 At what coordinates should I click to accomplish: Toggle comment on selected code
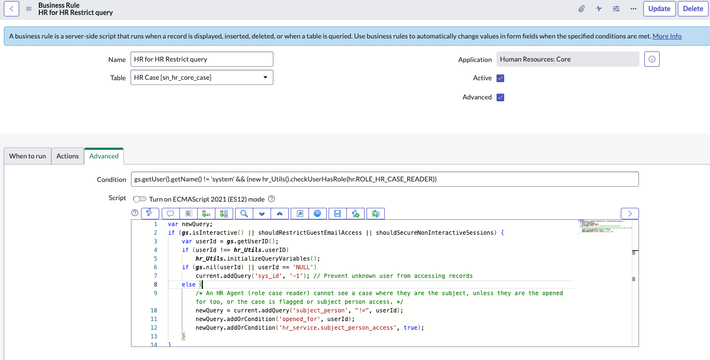click(170, 213)
